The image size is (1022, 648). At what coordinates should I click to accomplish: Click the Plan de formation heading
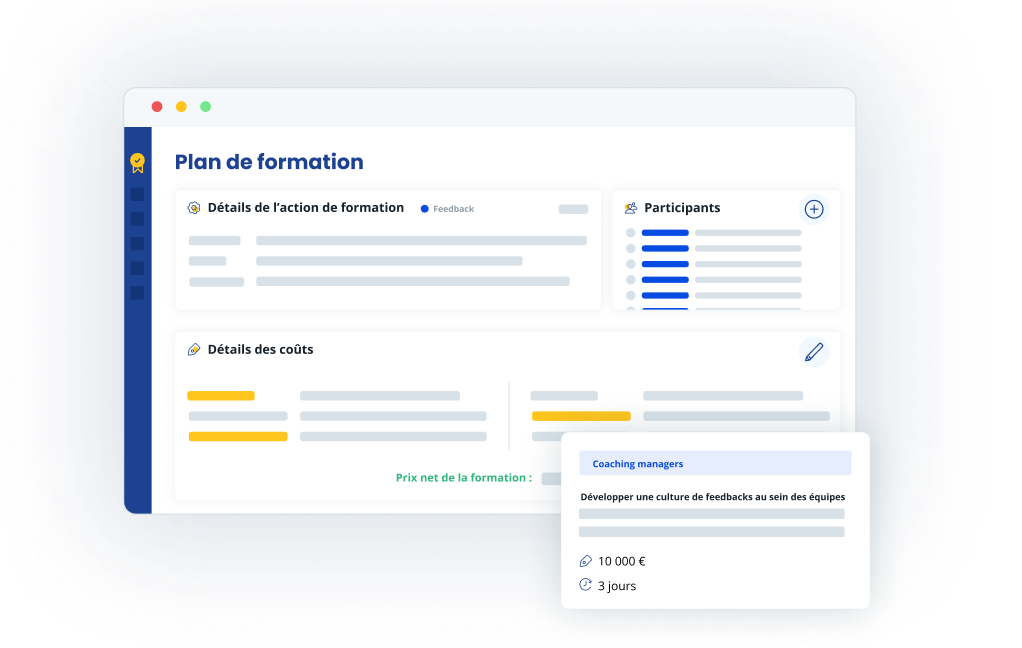[x=269, y=162]
